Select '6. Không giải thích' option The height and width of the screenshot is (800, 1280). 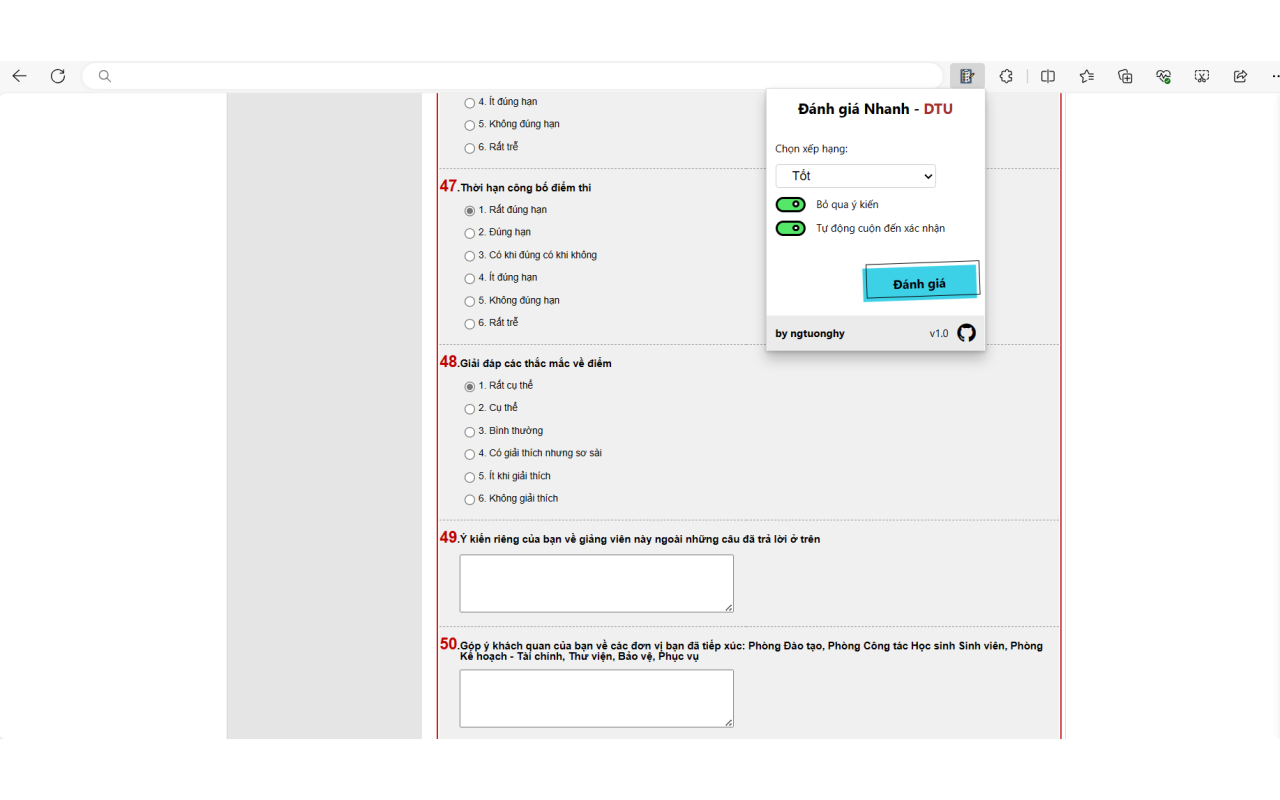coord(470,500)
